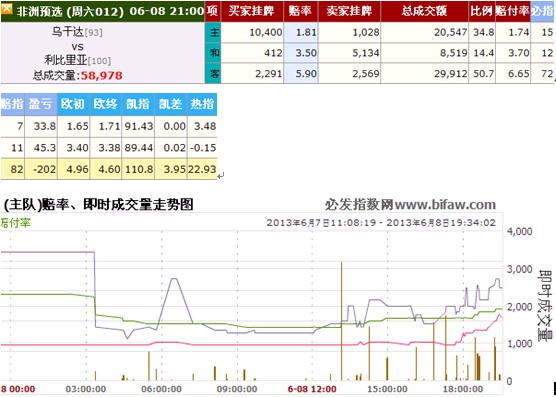Select the 赔率 column header

point(301,11)
